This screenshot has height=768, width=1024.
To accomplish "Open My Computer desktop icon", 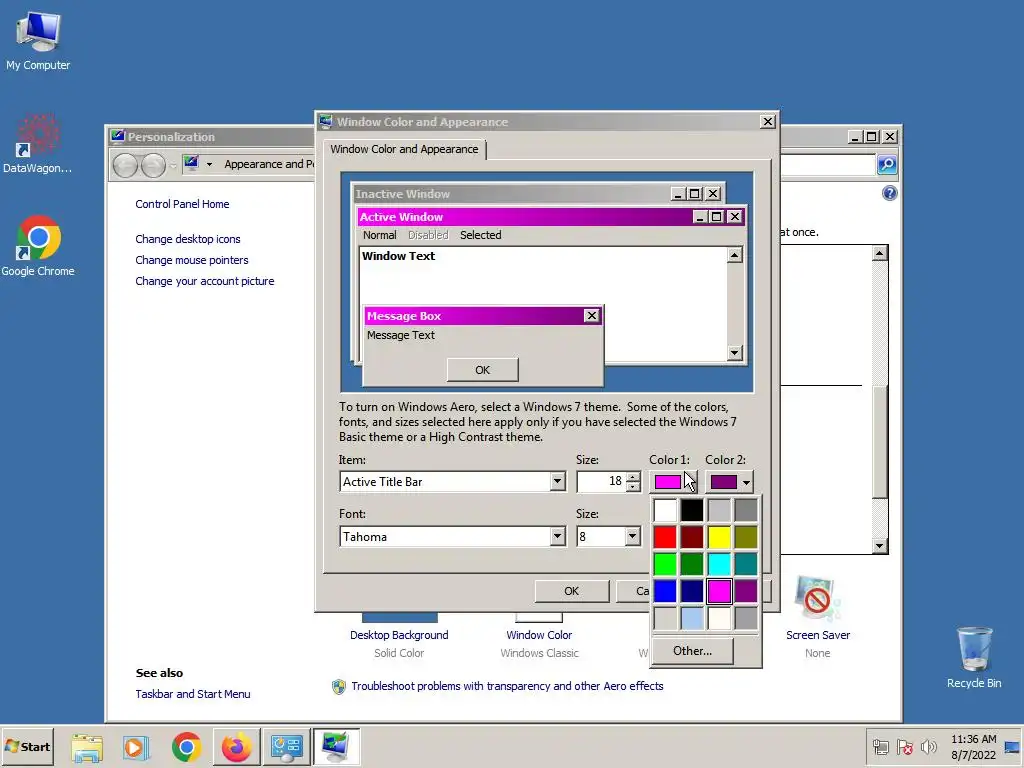I will point(38,40).
